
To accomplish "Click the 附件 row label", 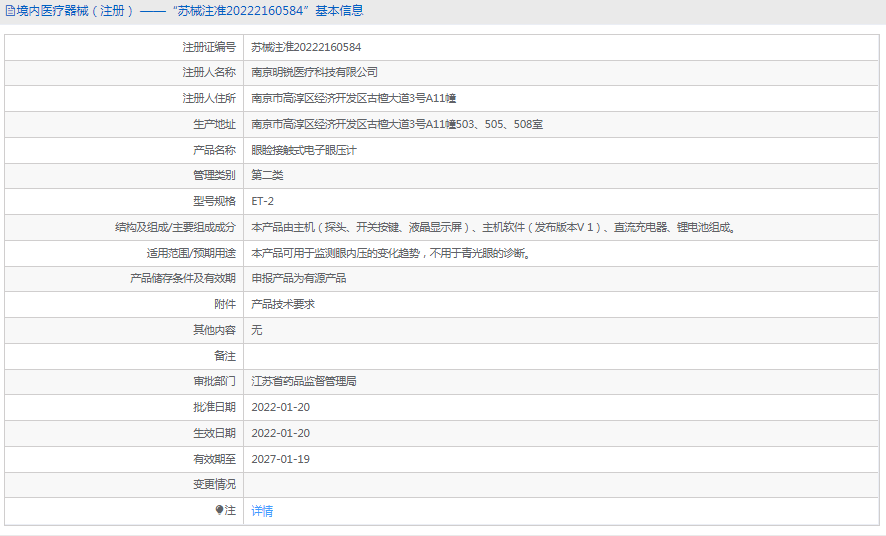I will [225, 304].
